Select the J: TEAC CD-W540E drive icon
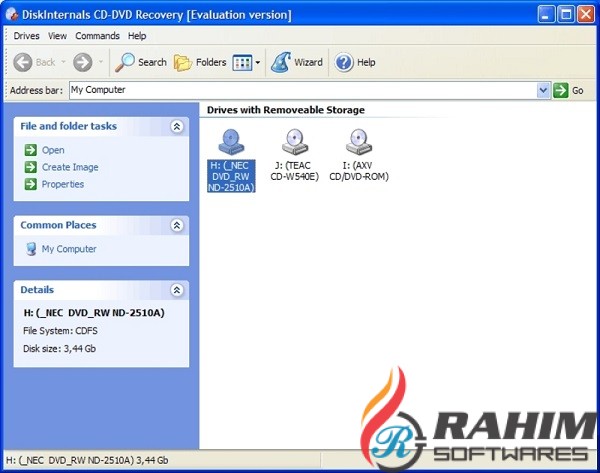600x473 pixels. click(x=295, y=142)
